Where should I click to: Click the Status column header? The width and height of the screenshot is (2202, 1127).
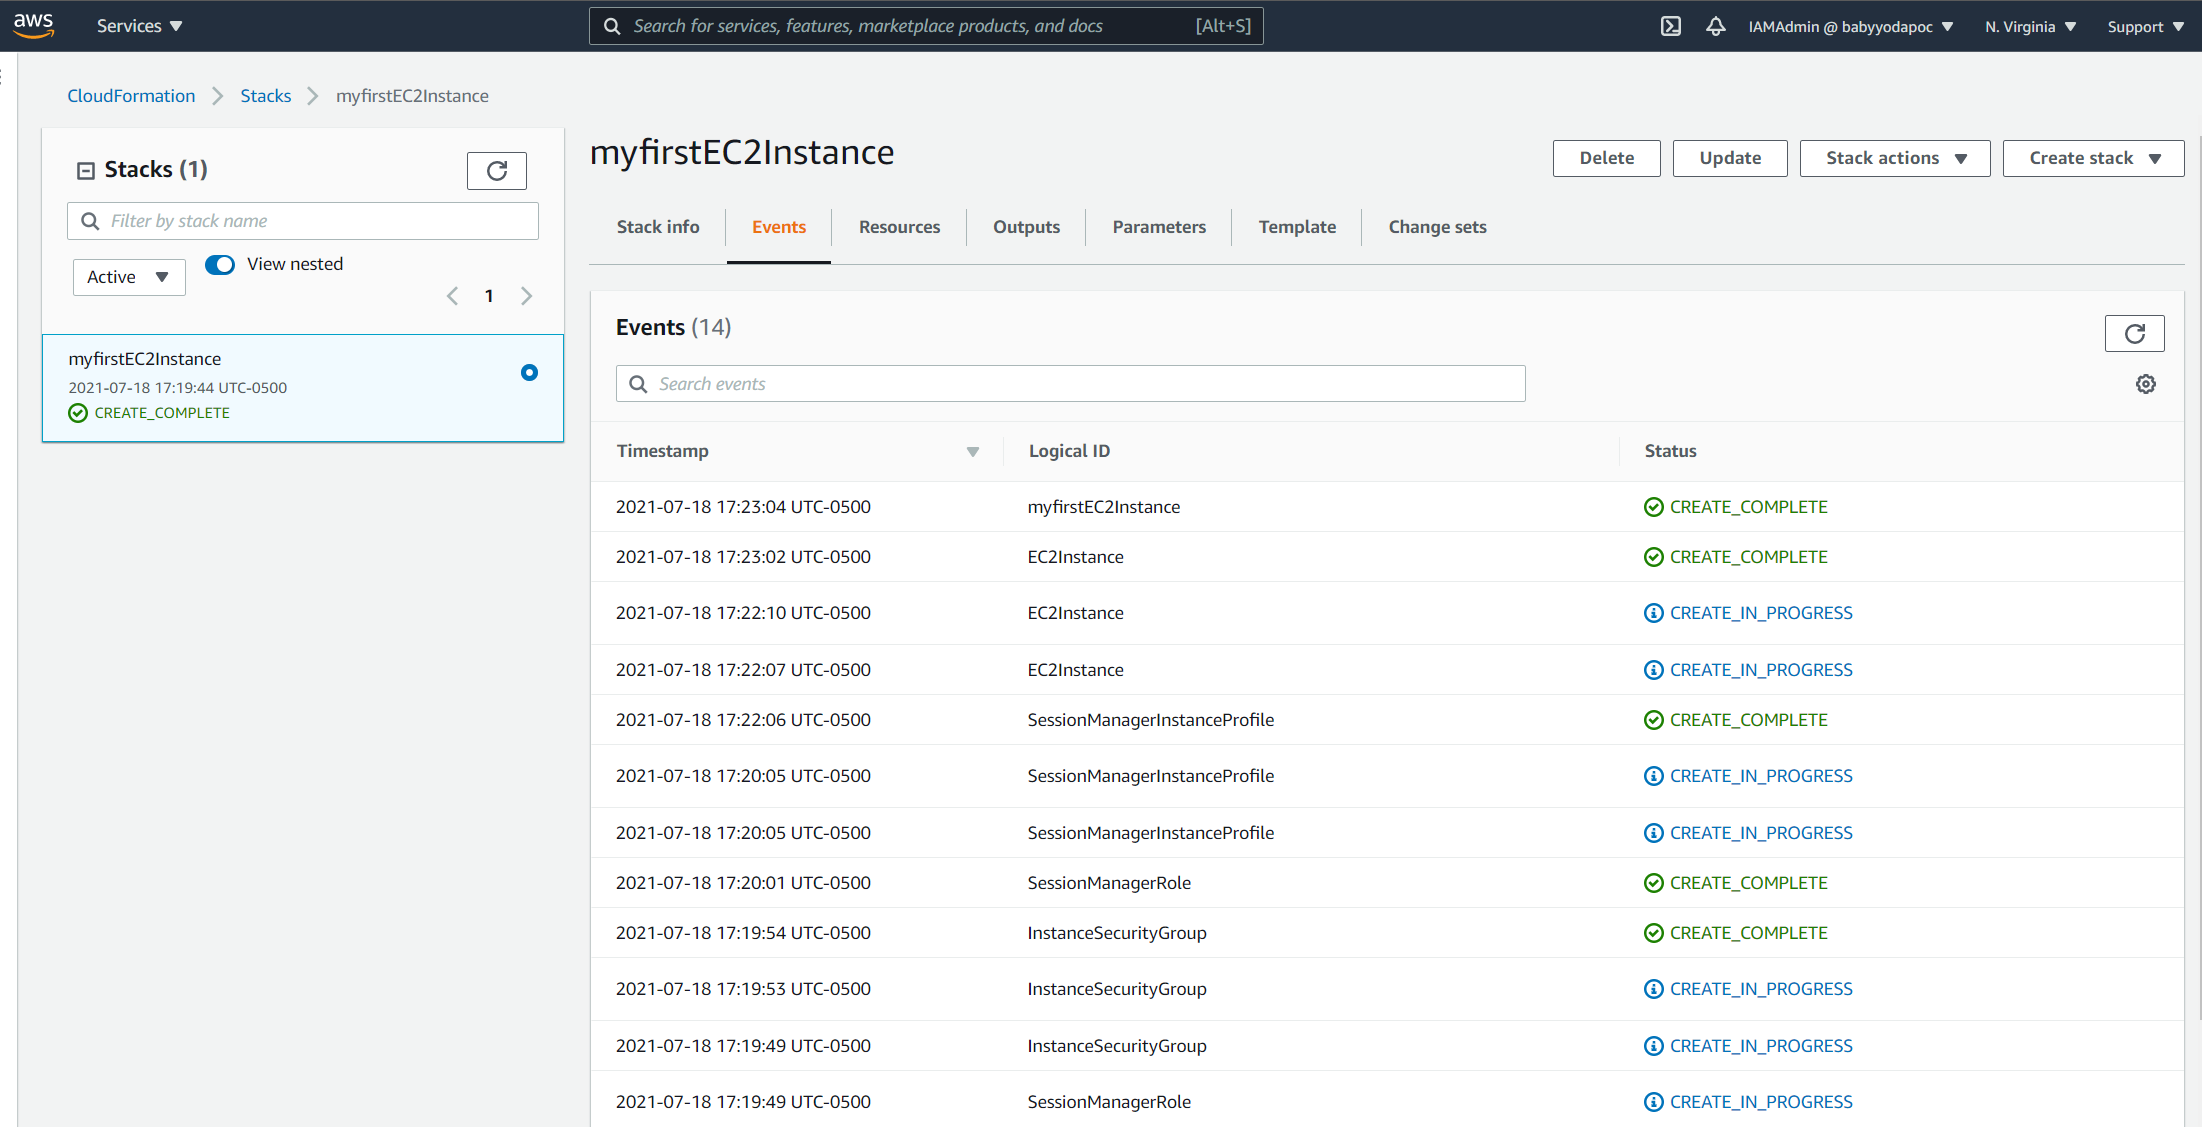point(1670,451)
